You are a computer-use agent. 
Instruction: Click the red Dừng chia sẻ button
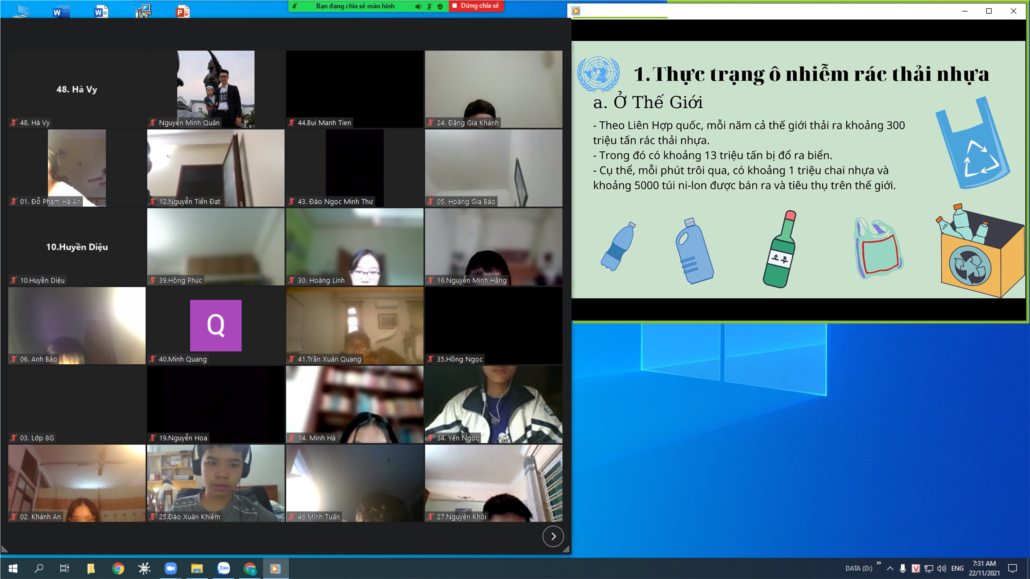click(x=476, y=6)
